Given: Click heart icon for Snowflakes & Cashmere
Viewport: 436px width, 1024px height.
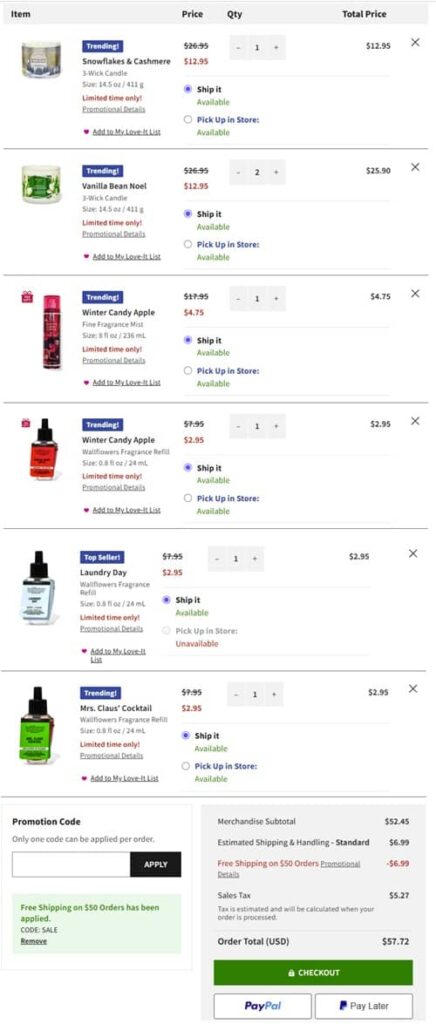Looking at the screenshot, I should point(86,132).
